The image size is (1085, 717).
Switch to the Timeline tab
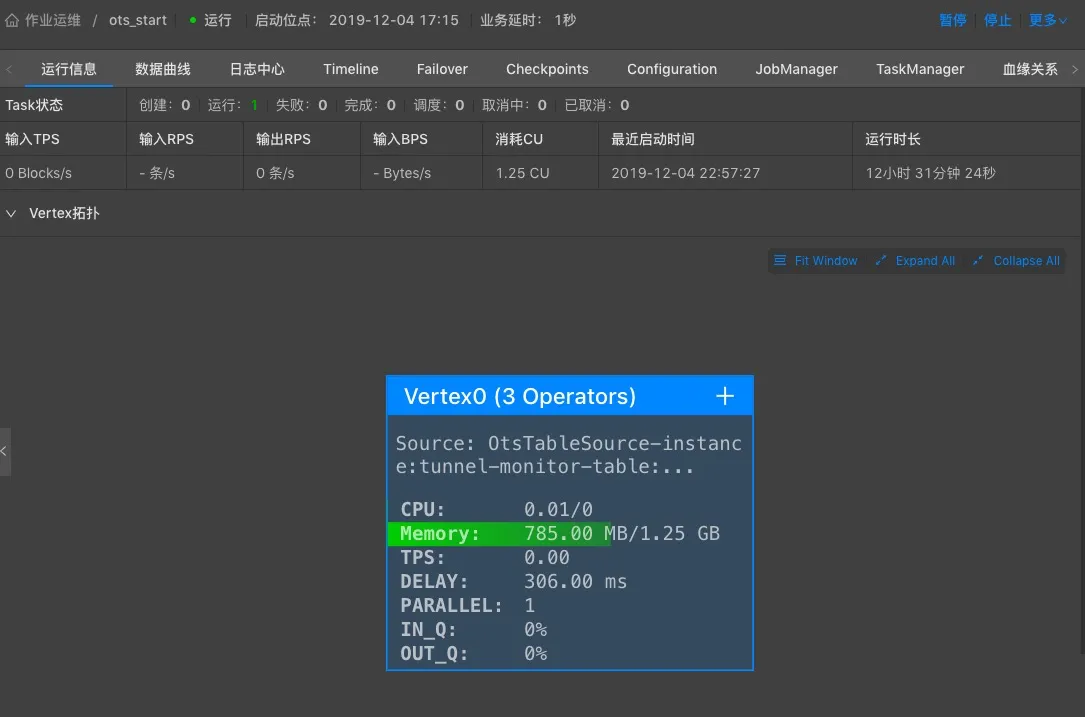(351, 69)
